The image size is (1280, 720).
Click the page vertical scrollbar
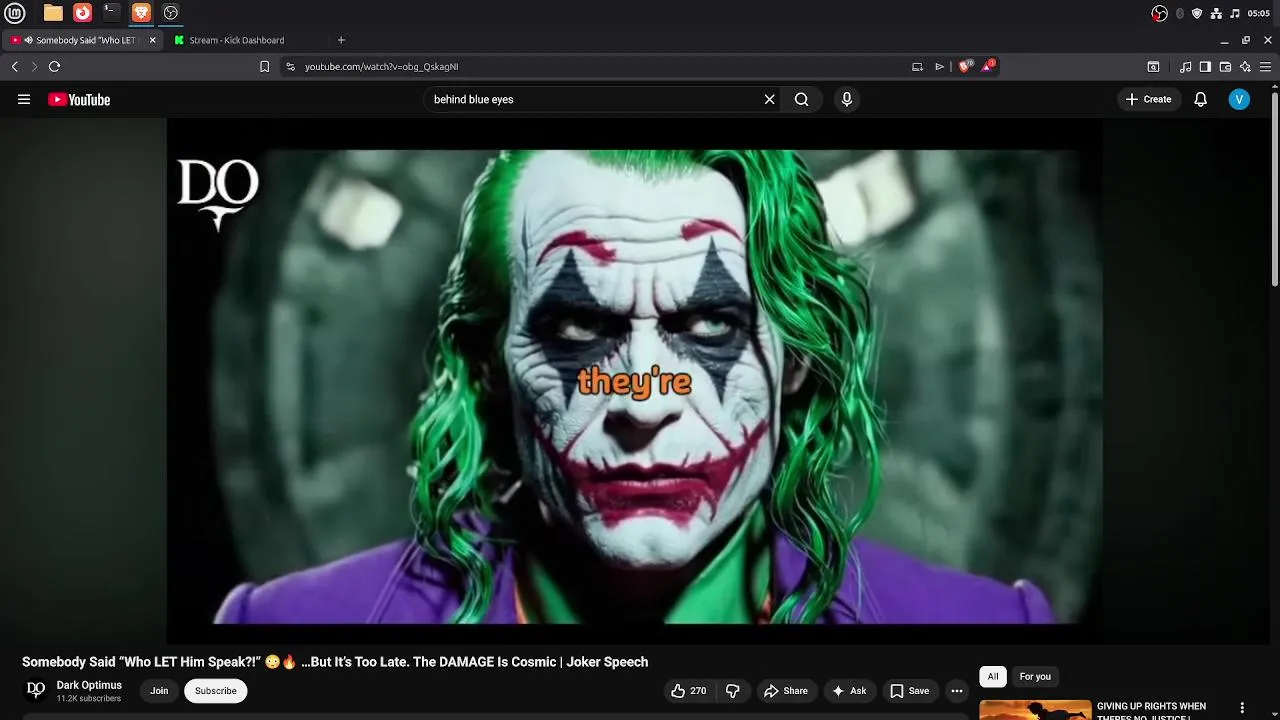[1275, 188]
